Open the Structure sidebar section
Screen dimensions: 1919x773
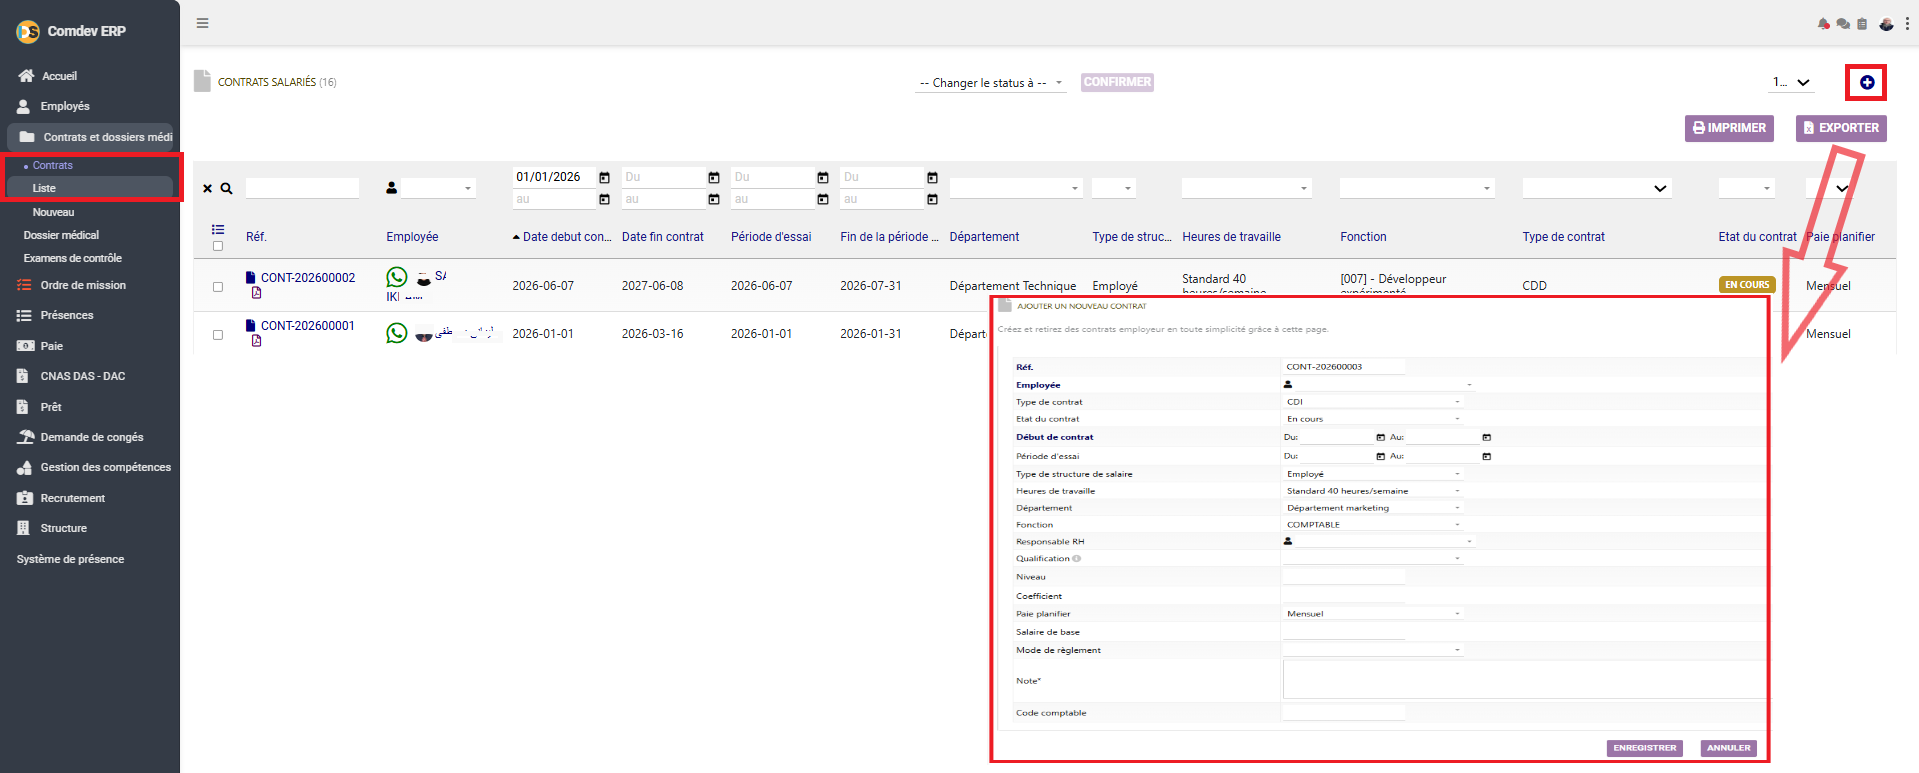point(63,528)
